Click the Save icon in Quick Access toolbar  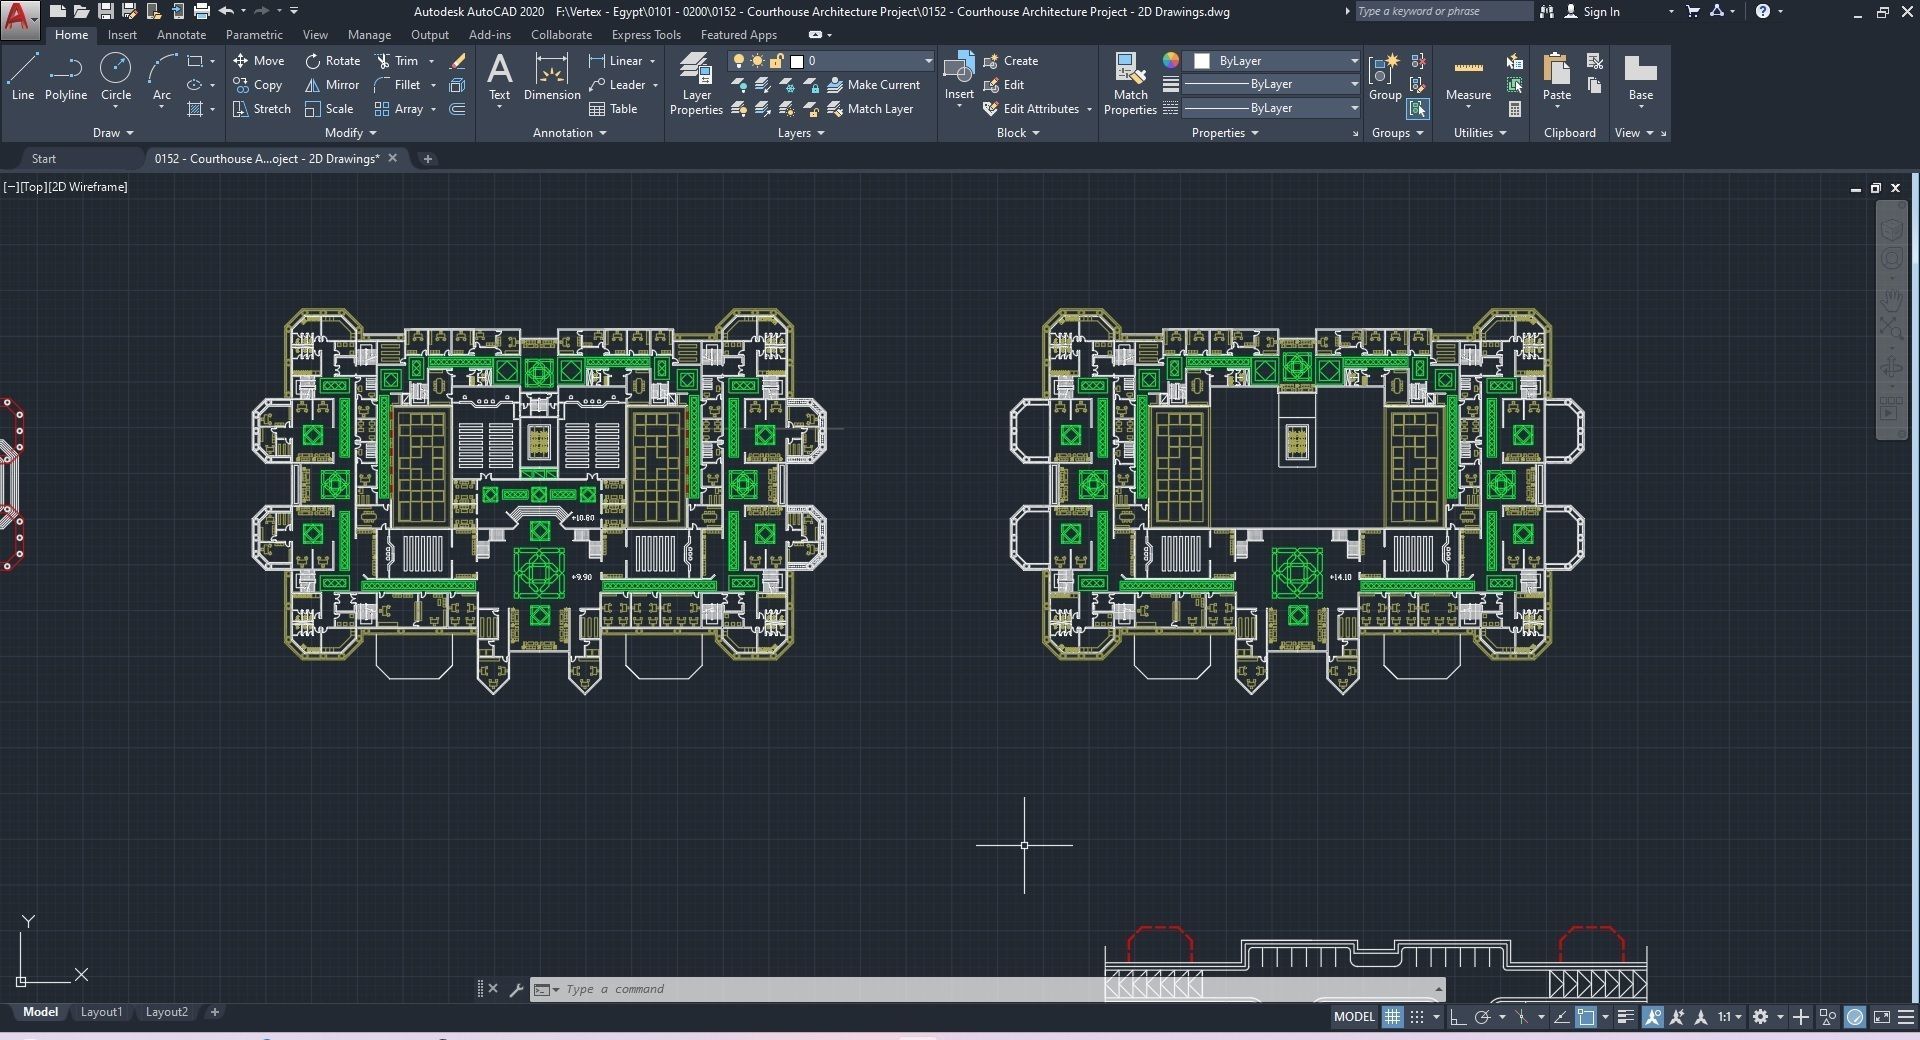pyautogui.click(x=105, y=12)
